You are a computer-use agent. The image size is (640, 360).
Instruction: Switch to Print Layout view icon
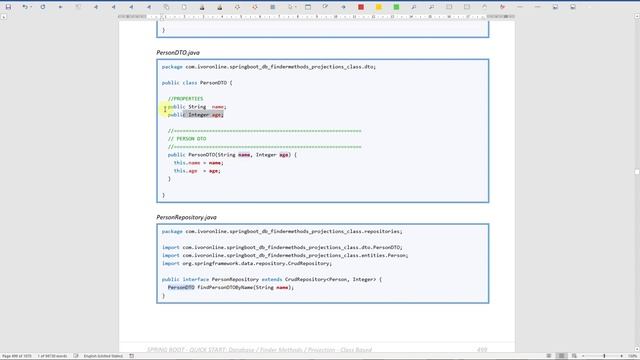coord(561,356)
